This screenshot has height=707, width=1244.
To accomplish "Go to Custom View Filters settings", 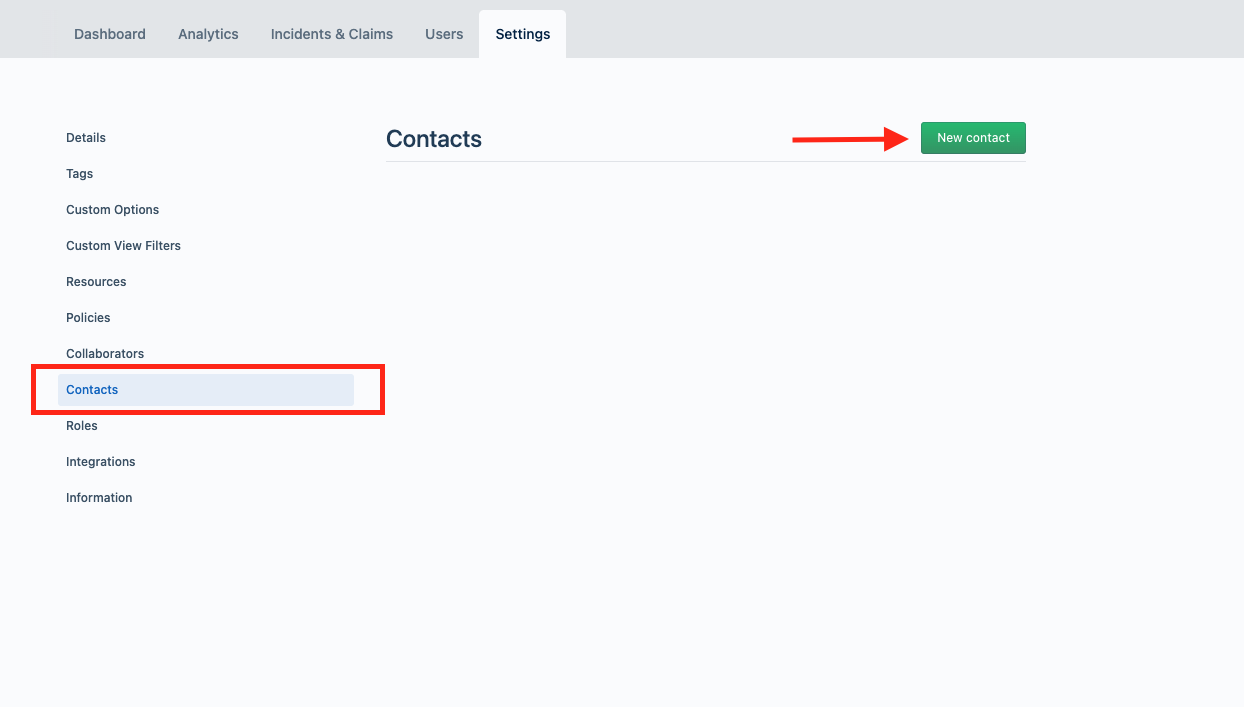I will [x=124, y=246].
